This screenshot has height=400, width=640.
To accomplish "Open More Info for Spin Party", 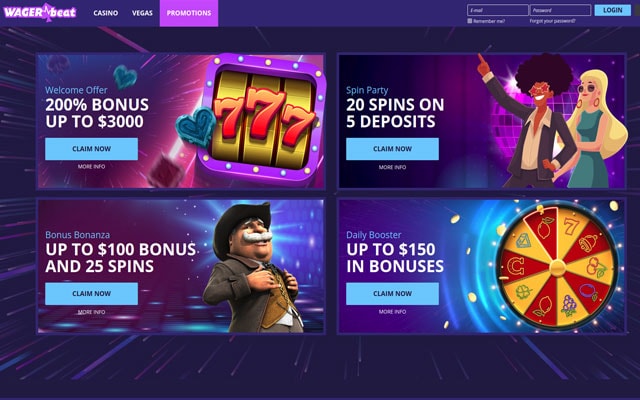I will pos(392,167).
